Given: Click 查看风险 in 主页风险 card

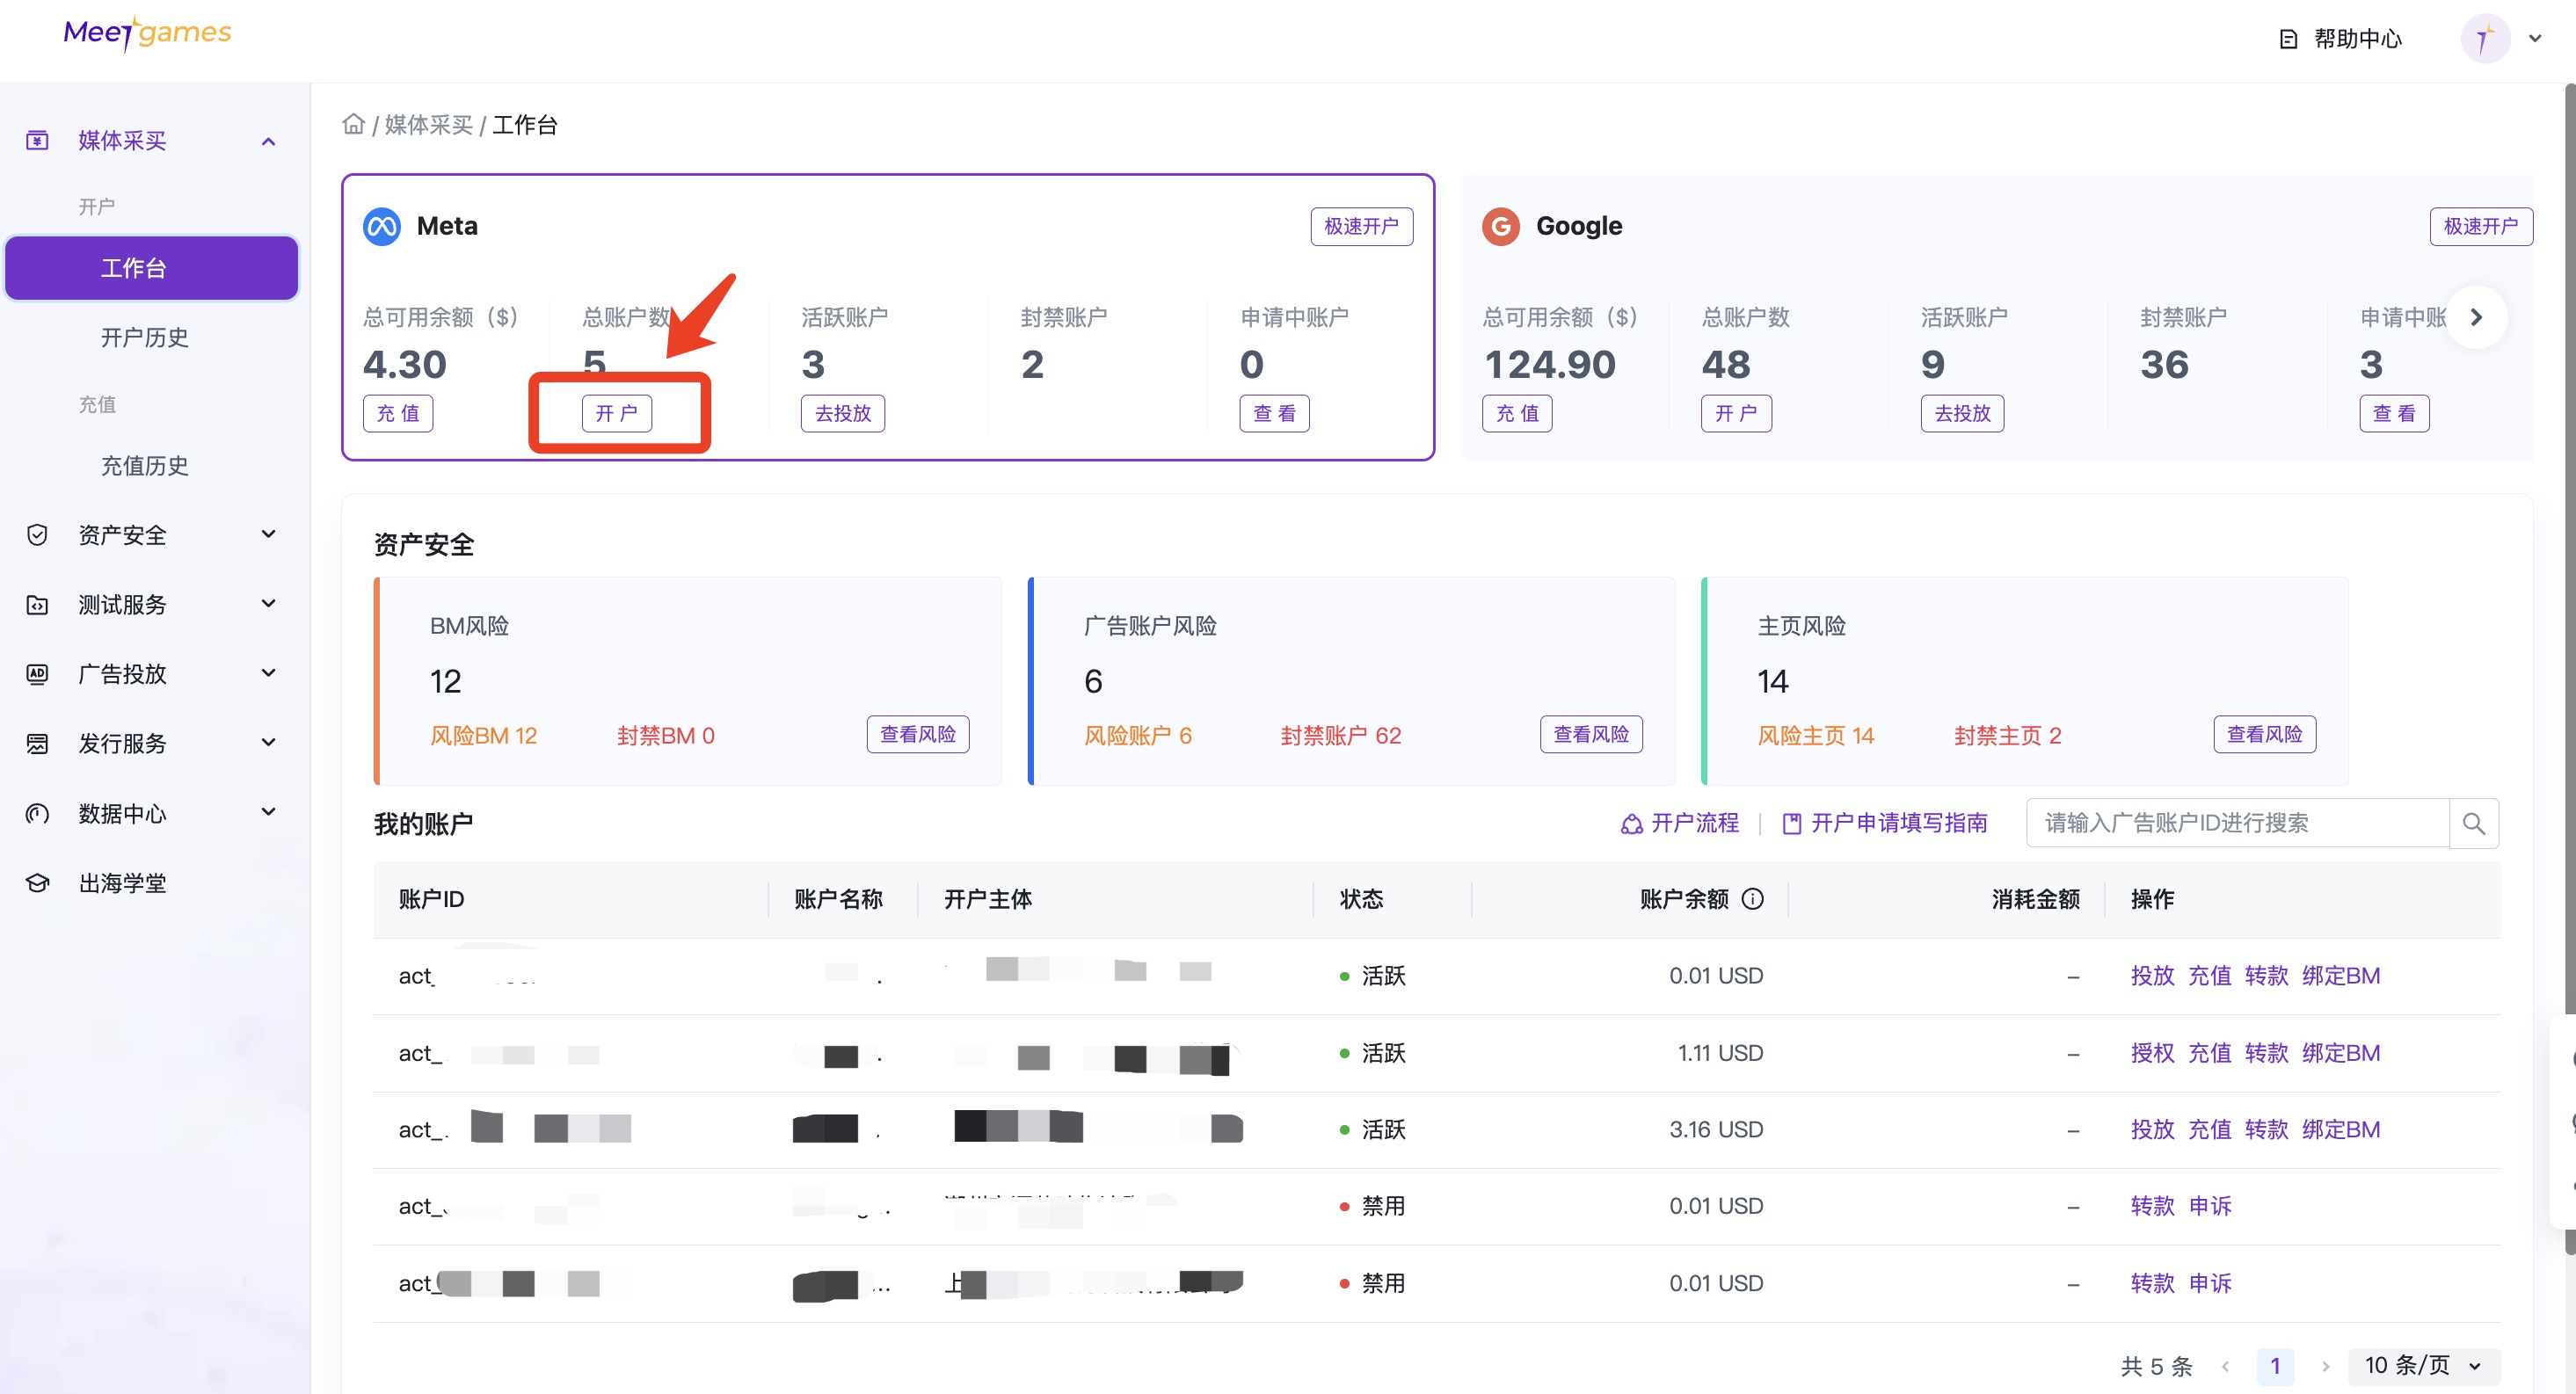Looking at the screenshot, I should 2264,734.
